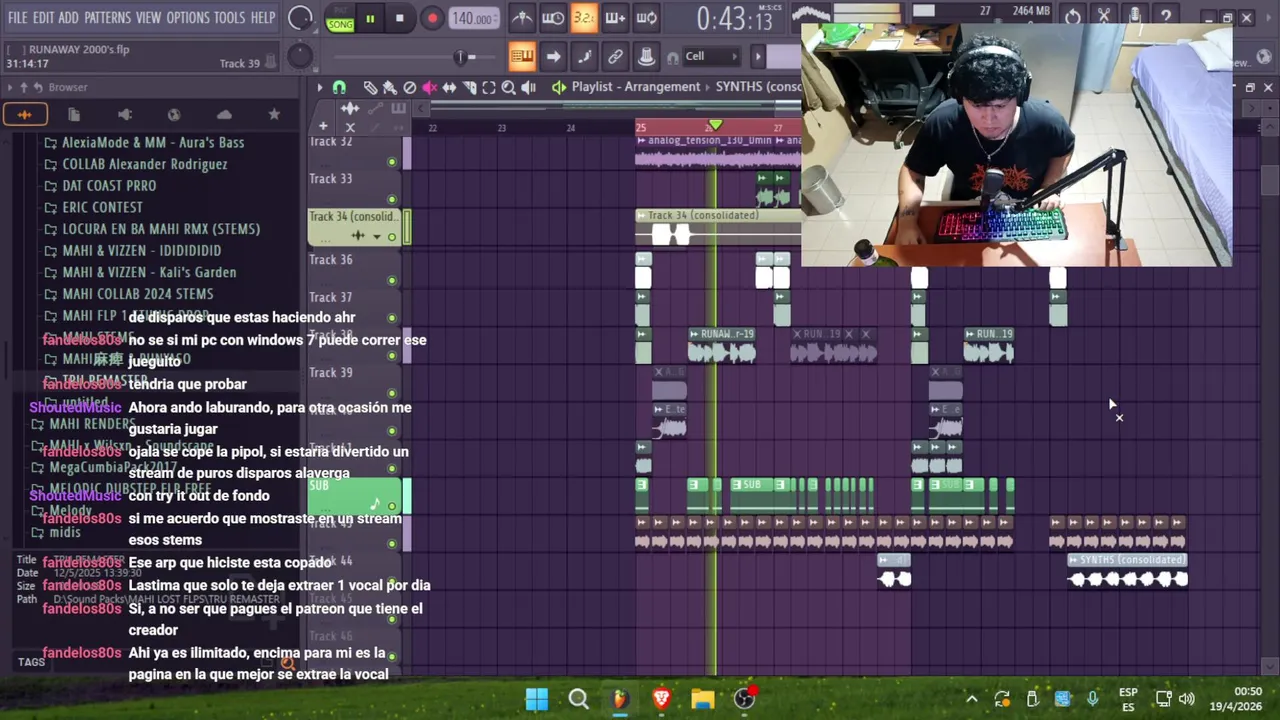Select the browser files tab icon
This screenshot has width=1280, height=720.
tap(74, 114)
